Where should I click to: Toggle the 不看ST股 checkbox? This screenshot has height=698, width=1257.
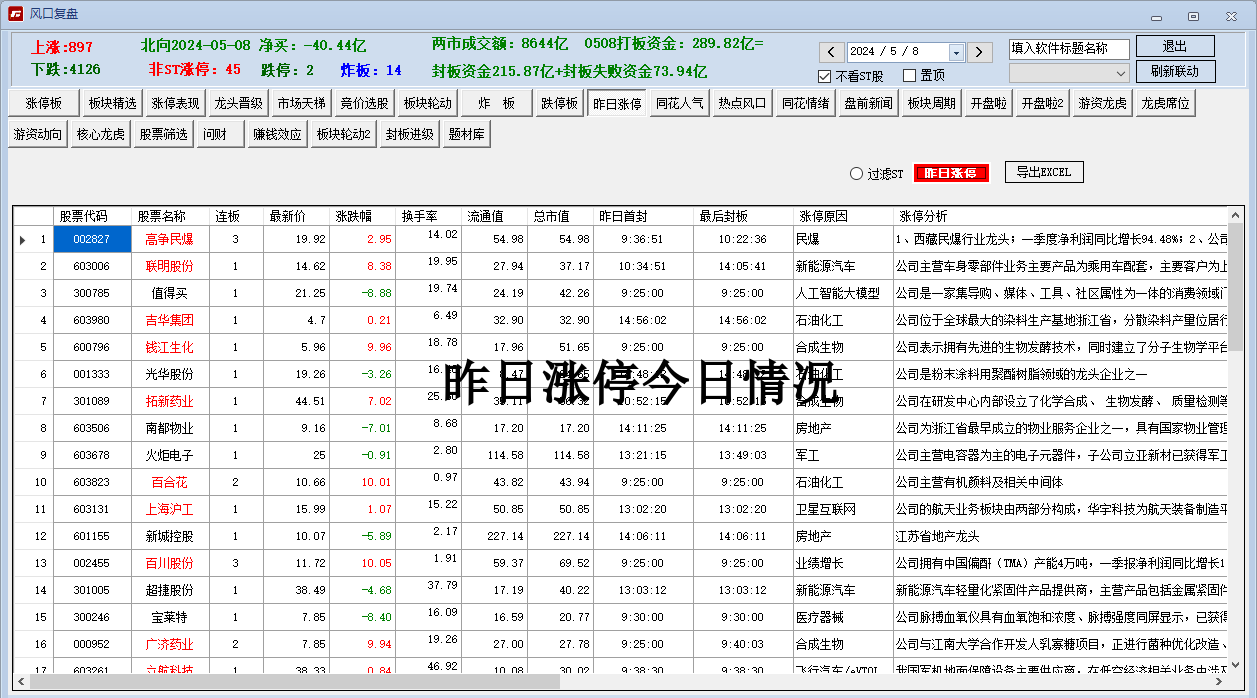[x=825, y=76]
